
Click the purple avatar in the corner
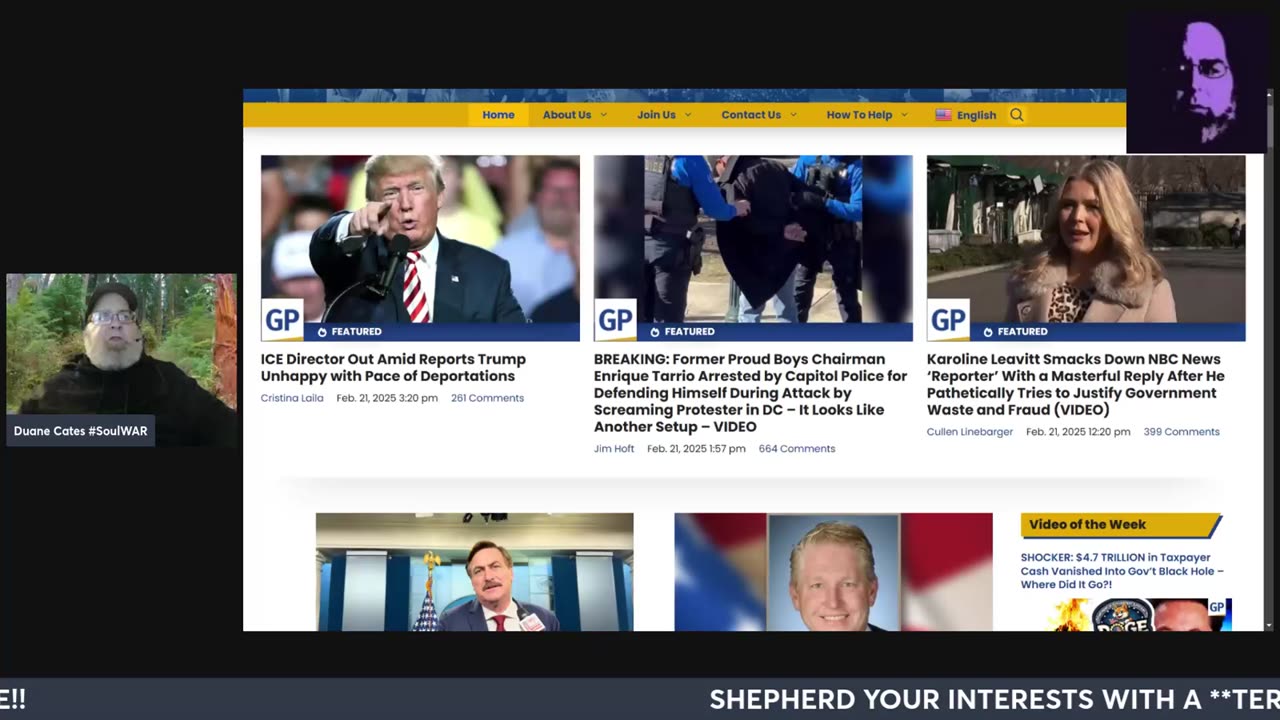coord(1198,82)
